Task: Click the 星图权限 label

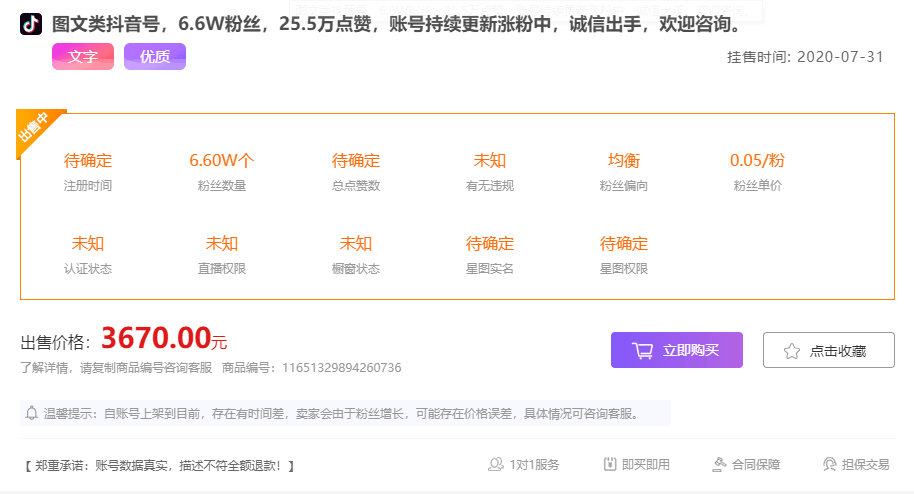Action: coord(624,268)
